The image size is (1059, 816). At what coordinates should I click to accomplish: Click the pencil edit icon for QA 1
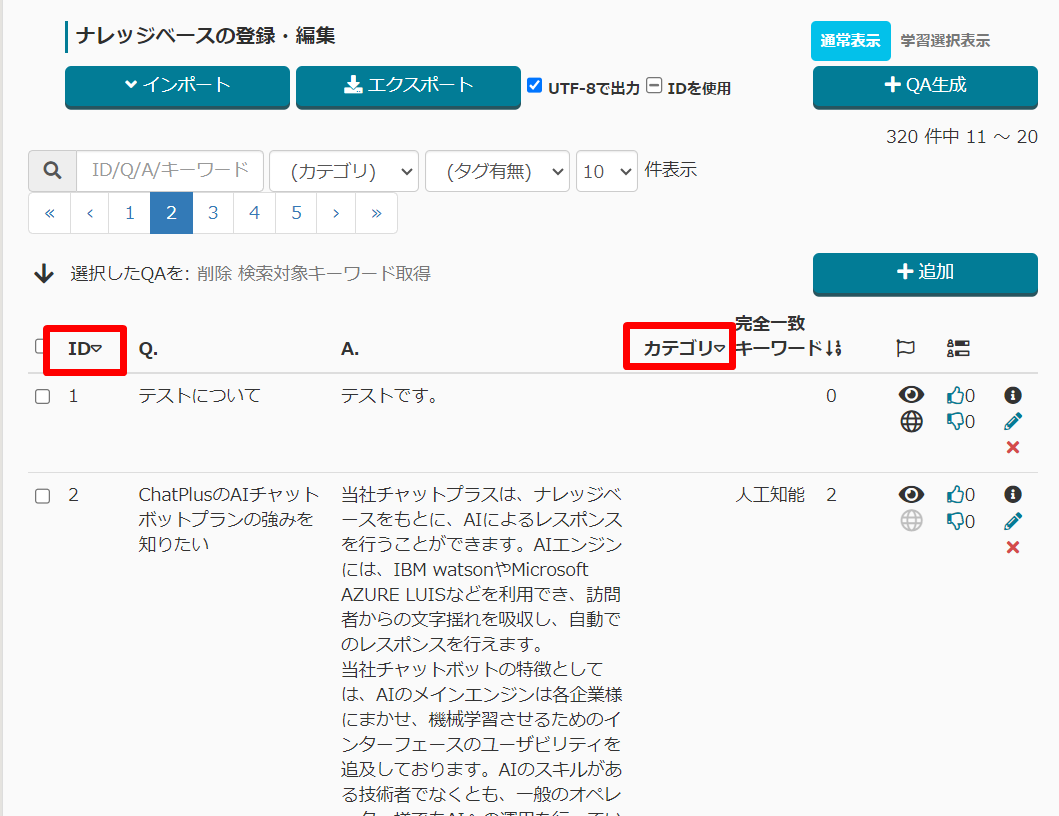tap(1012, 422)
